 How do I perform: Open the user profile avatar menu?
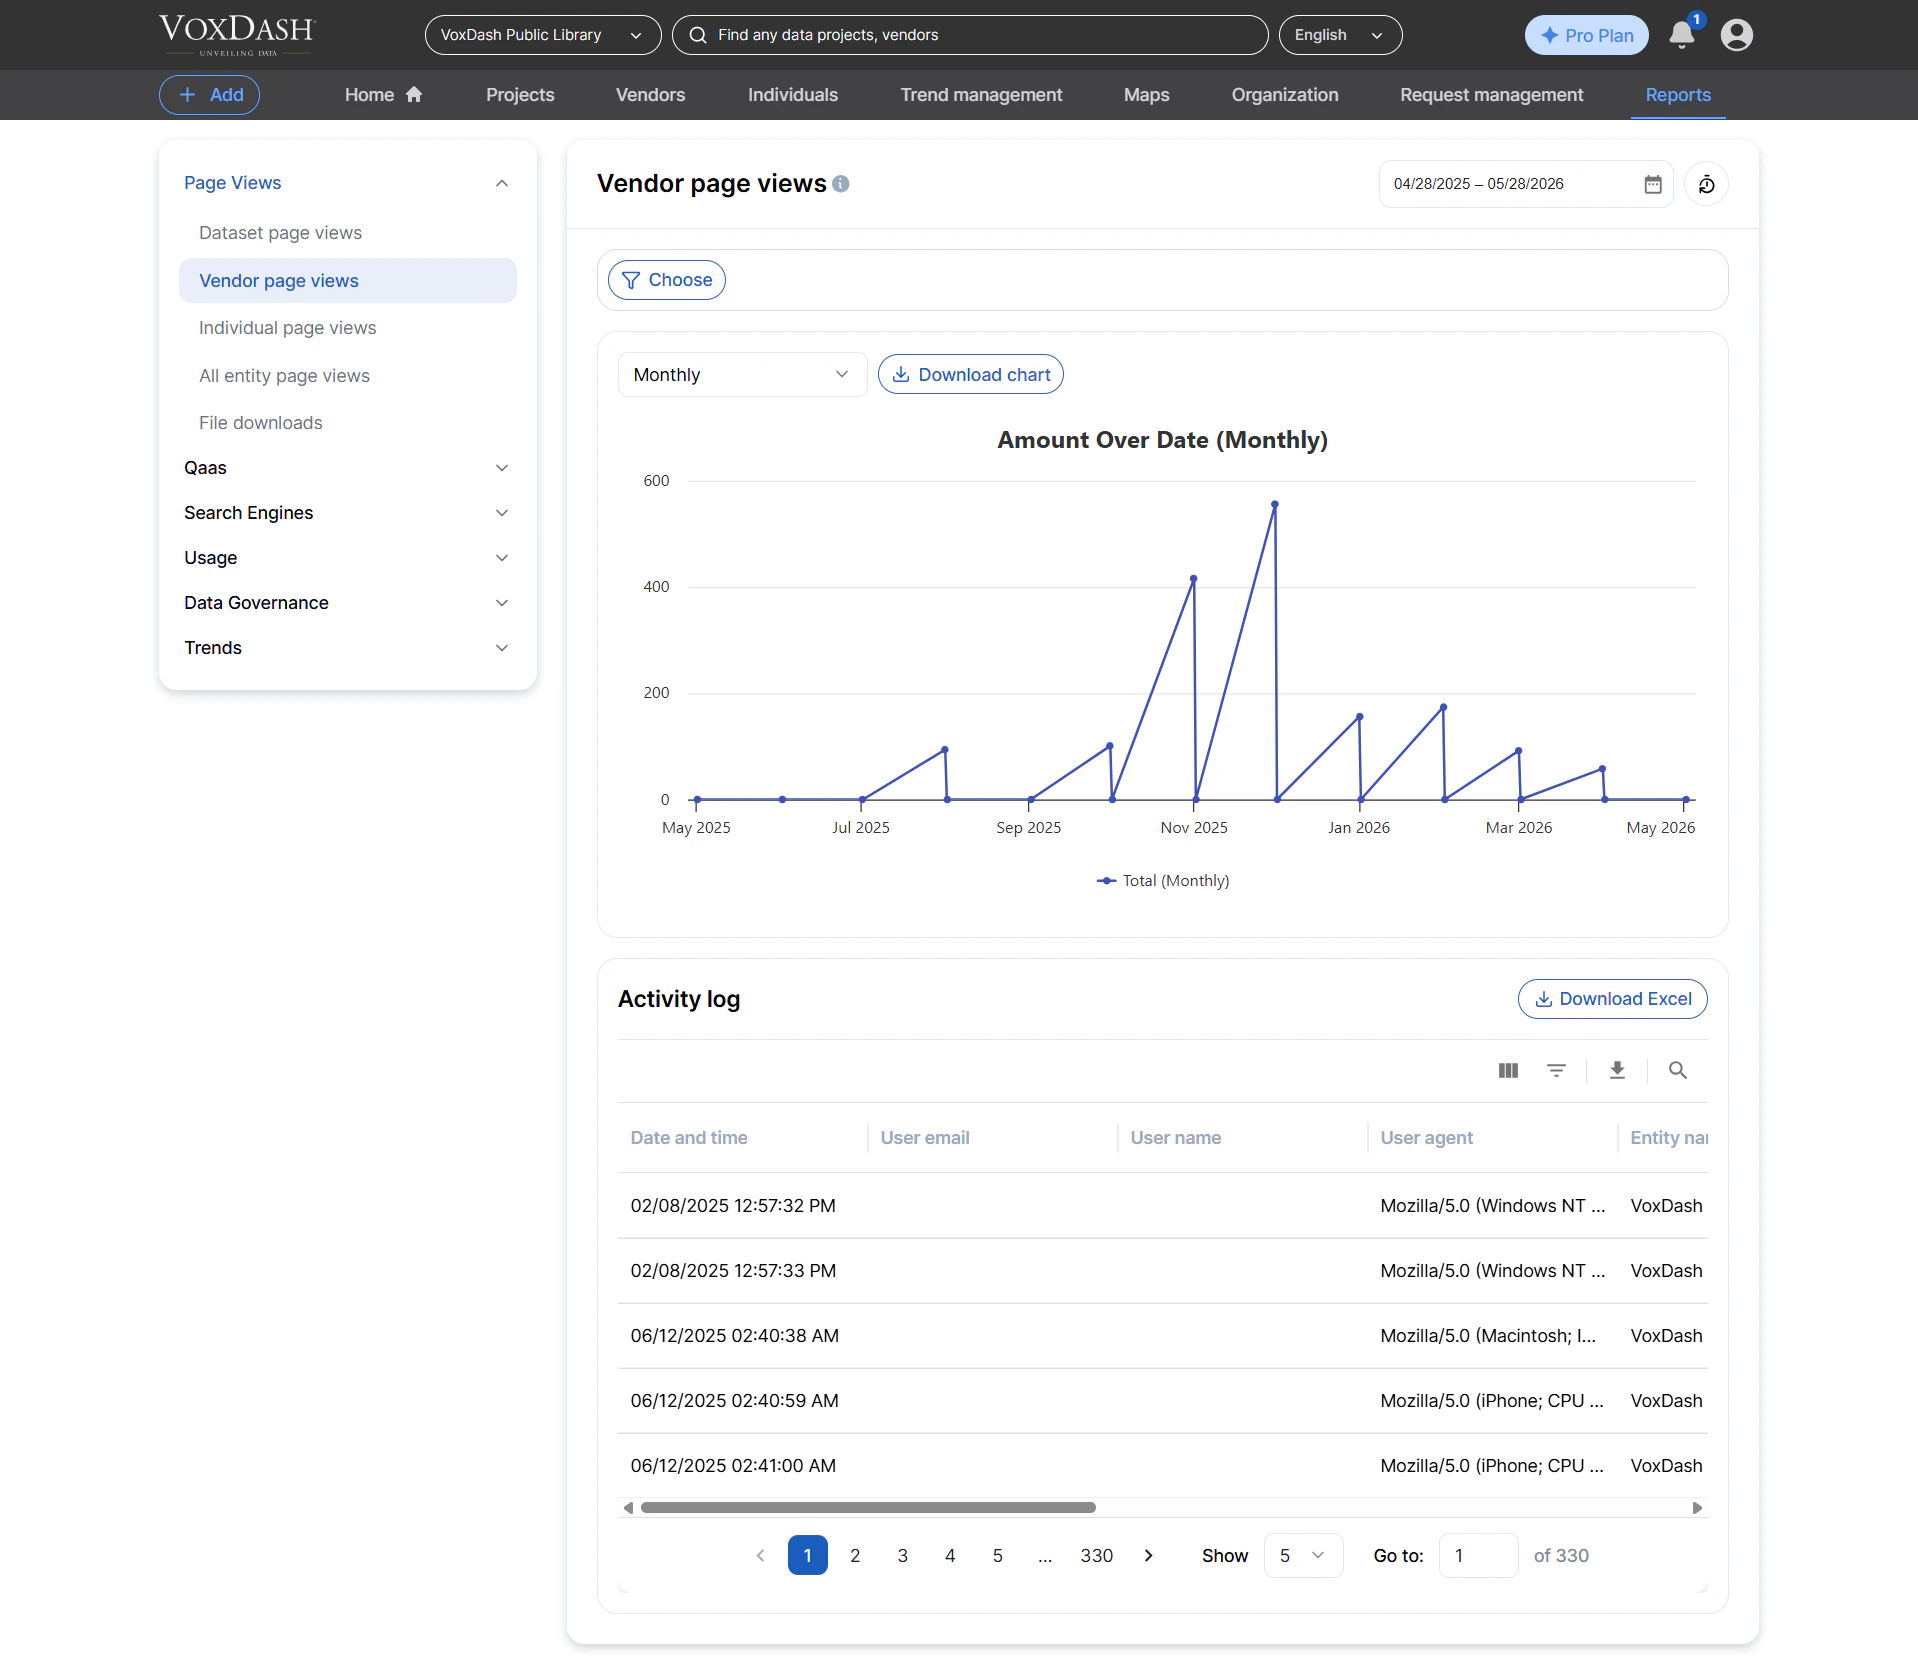(x=1737, y=35)
